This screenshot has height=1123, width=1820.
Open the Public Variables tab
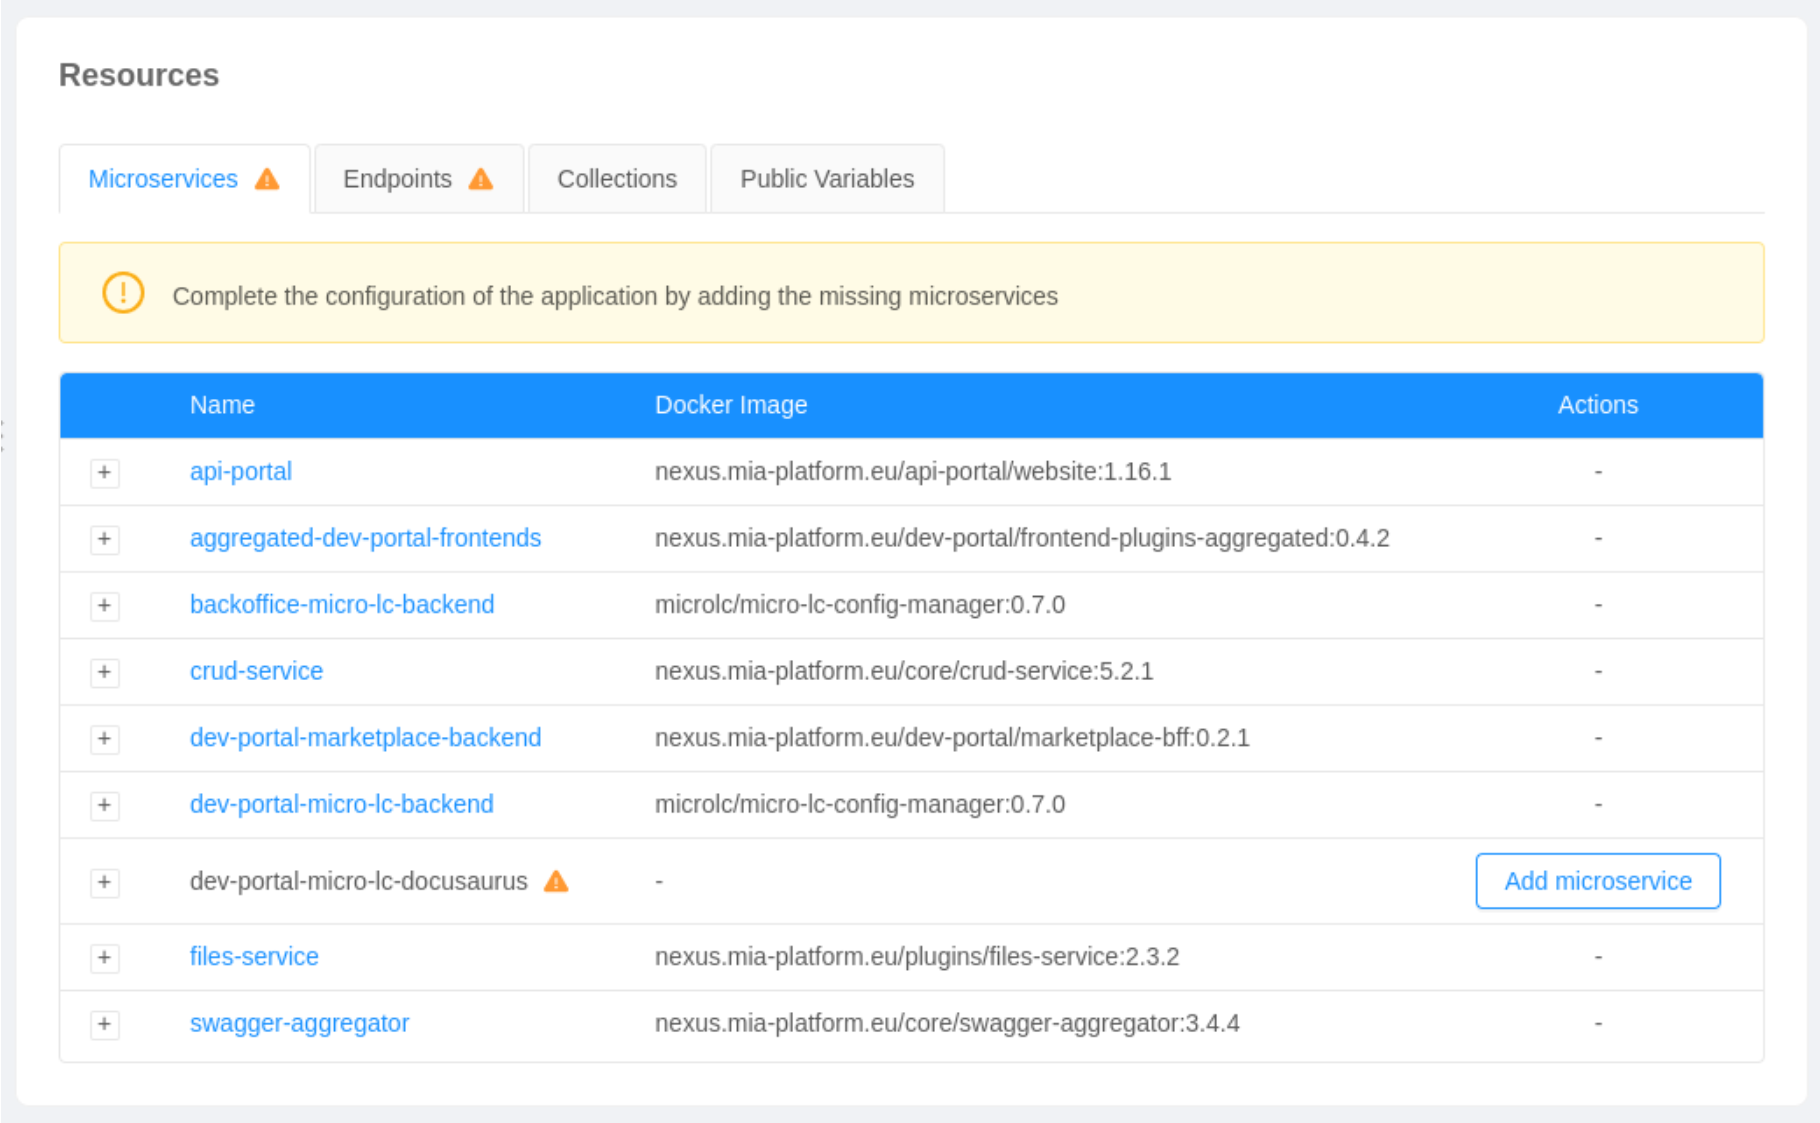click(826, 179)
